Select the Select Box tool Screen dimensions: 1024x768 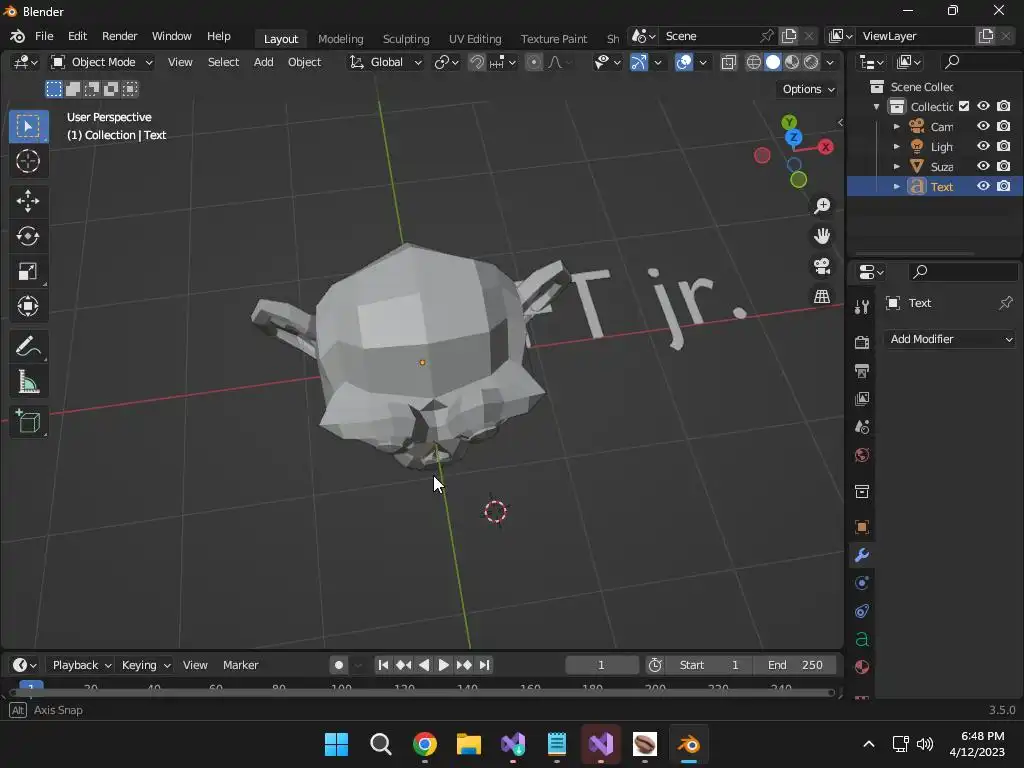click(x=27, y=126)
